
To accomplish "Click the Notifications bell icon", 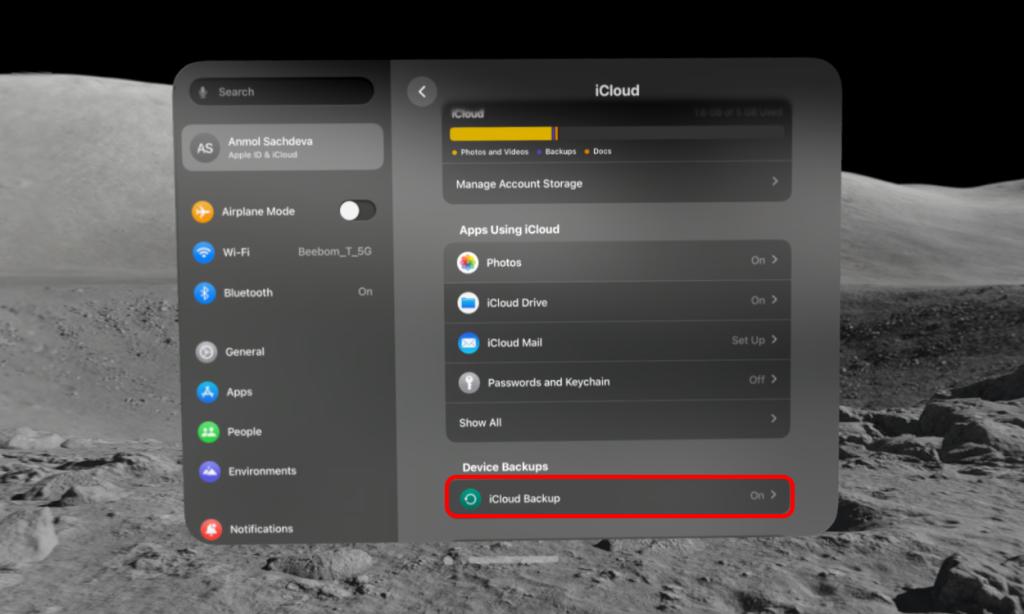I will pyautogui.click(x=211, y=529).
